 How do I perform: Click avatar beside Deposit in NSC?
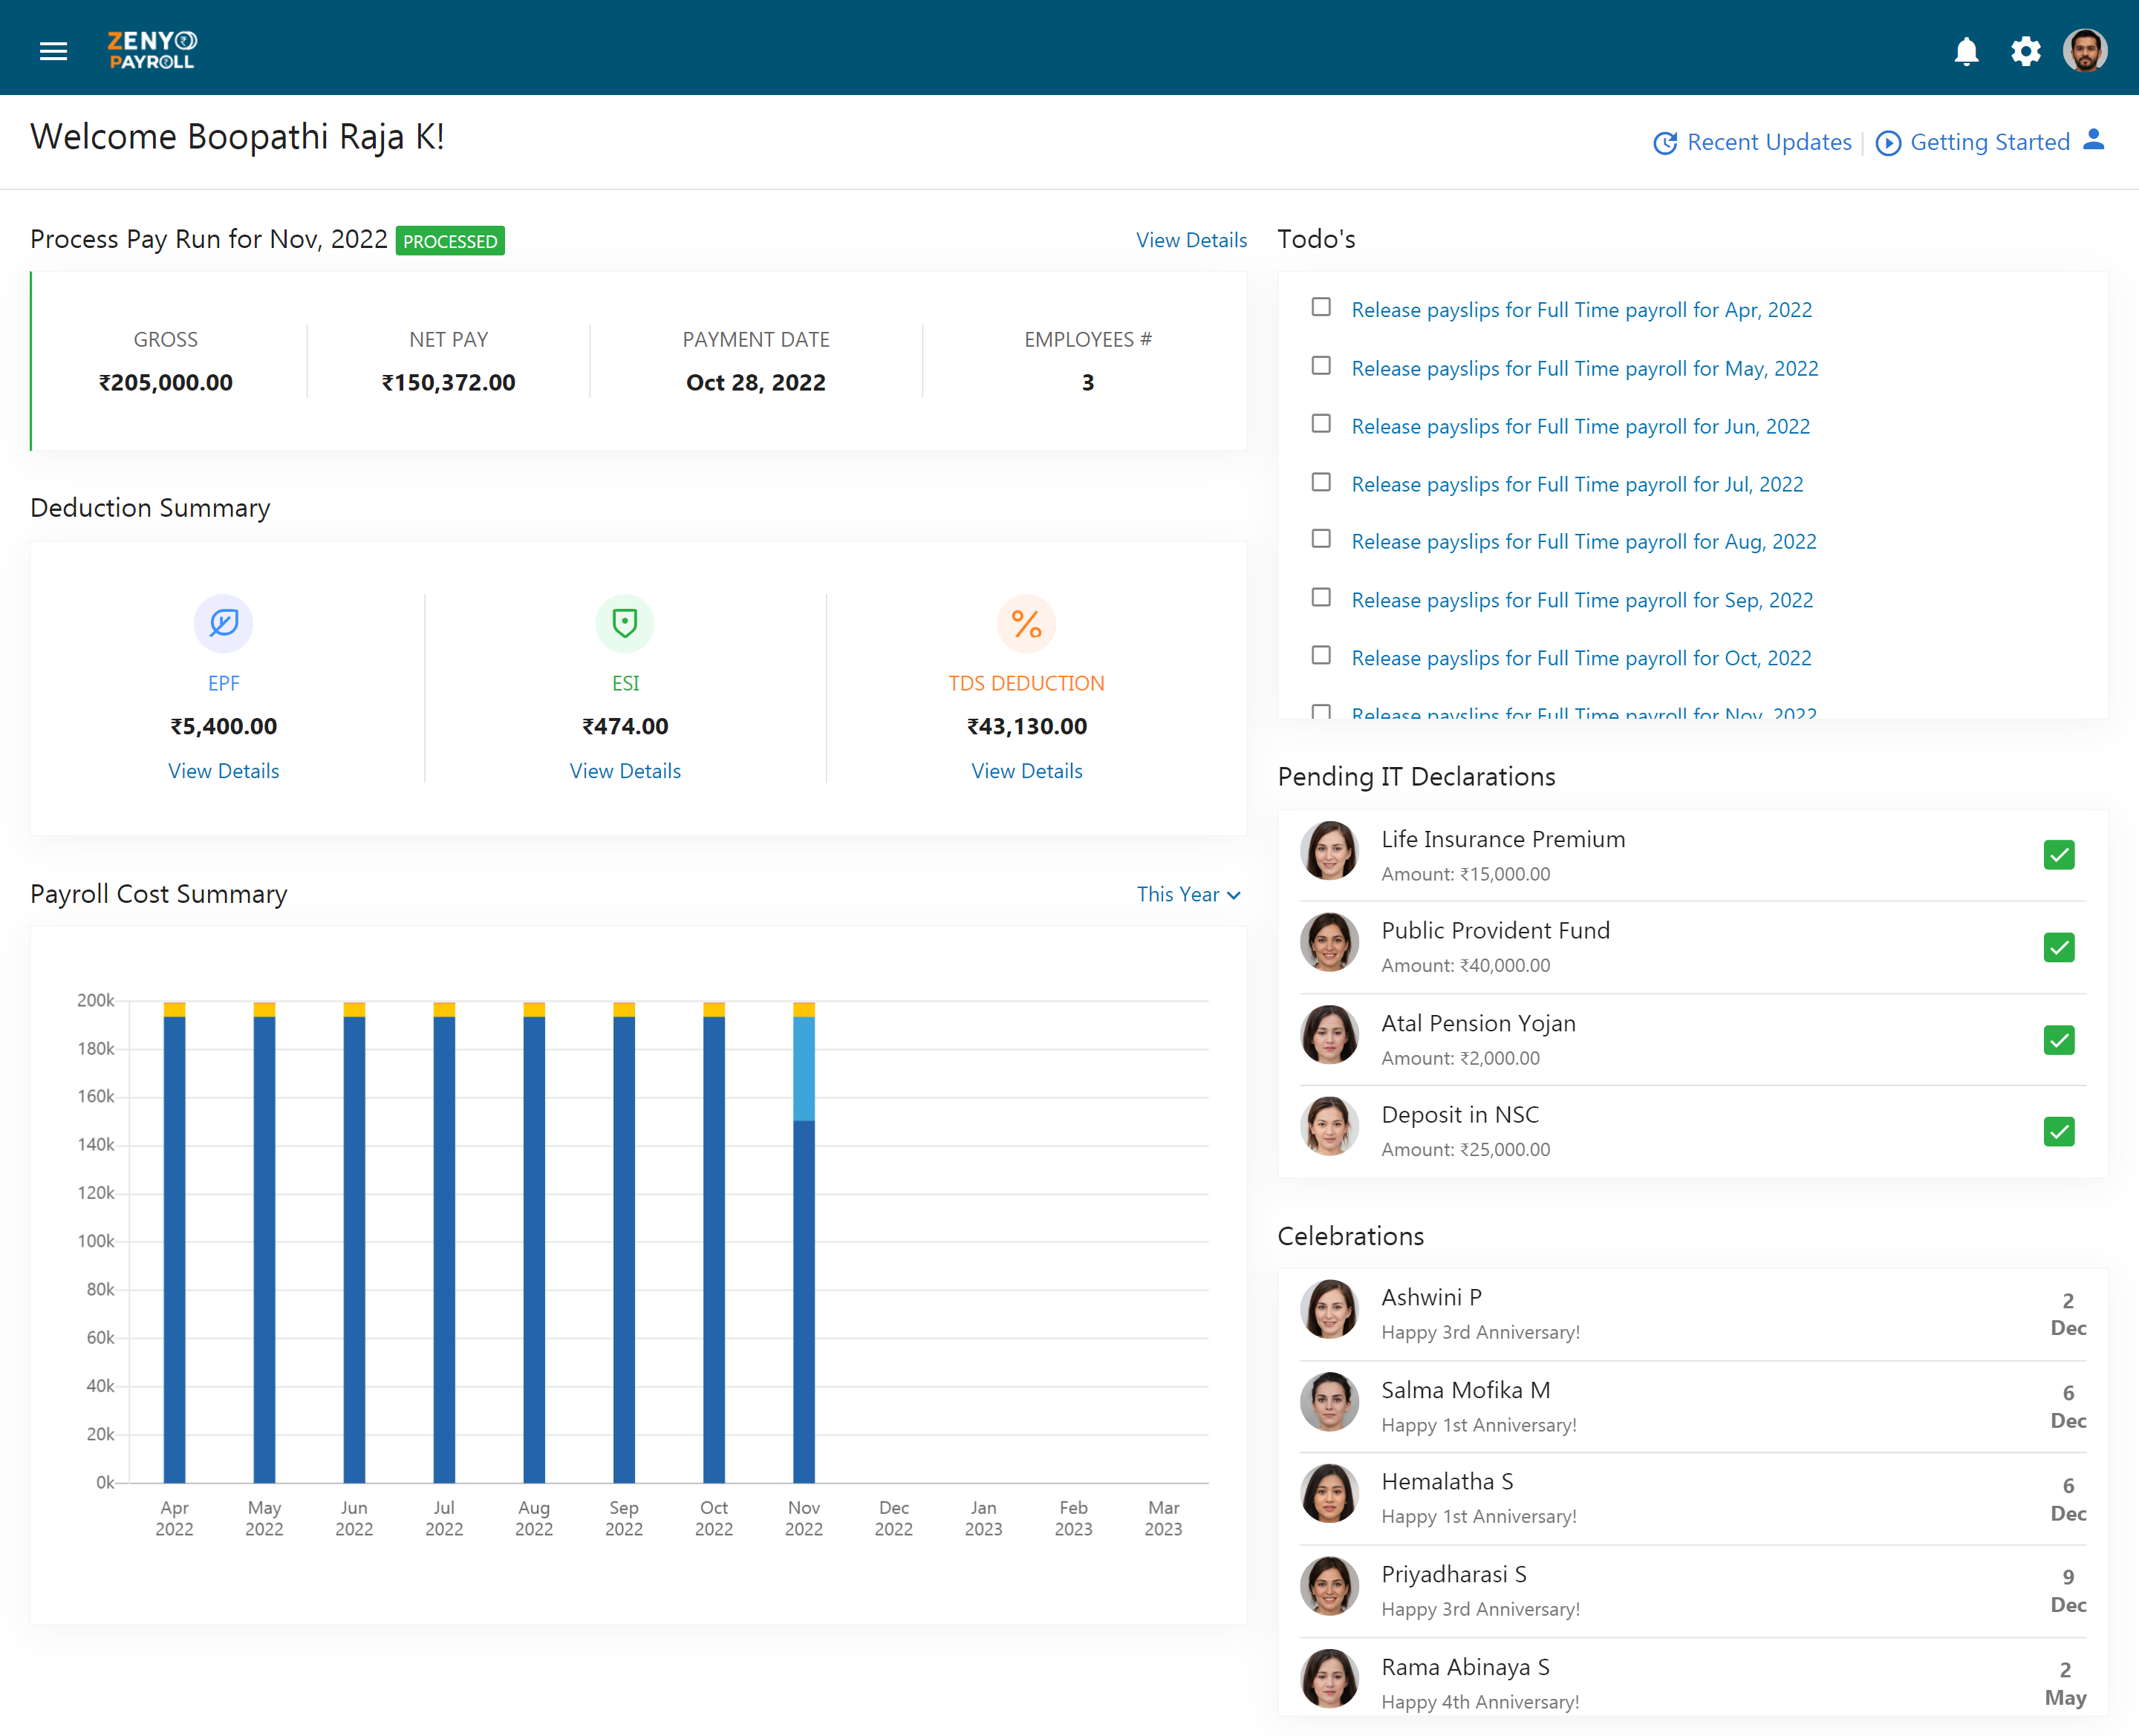(x=1329, y=1126)
